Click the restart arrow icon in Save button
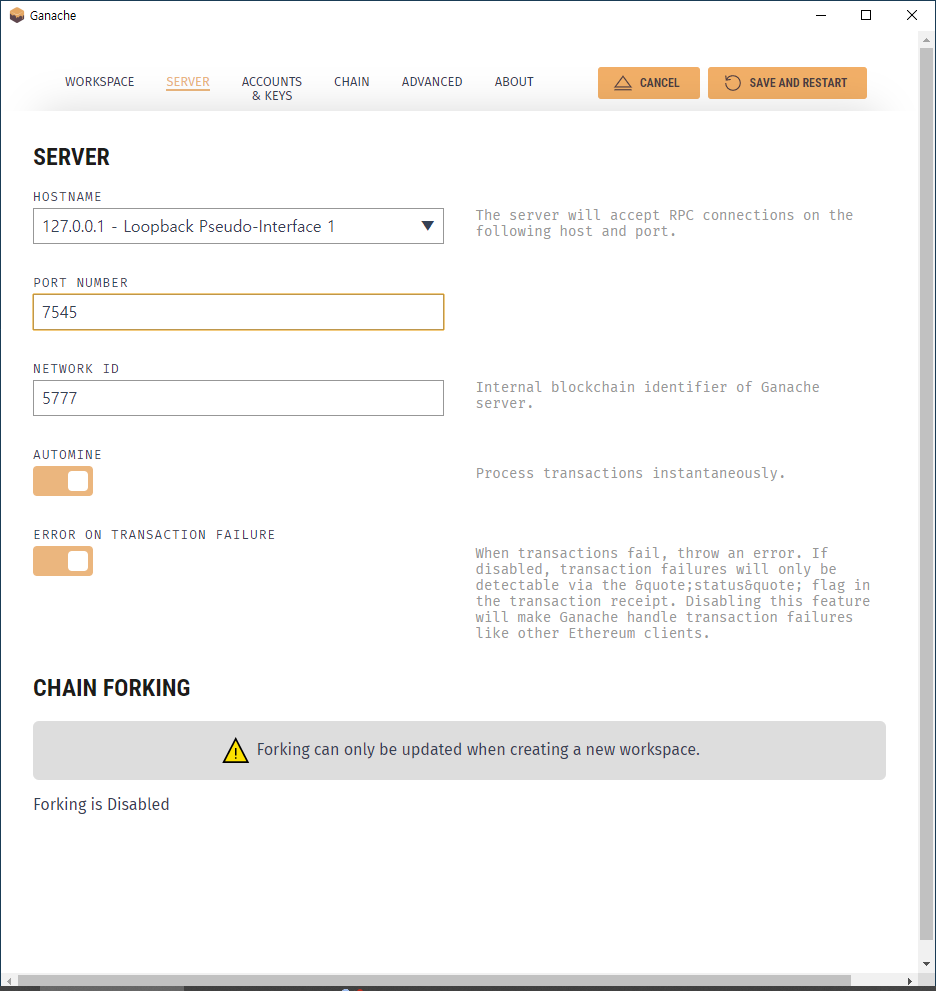936x991 pixels. tap(732, 83)
